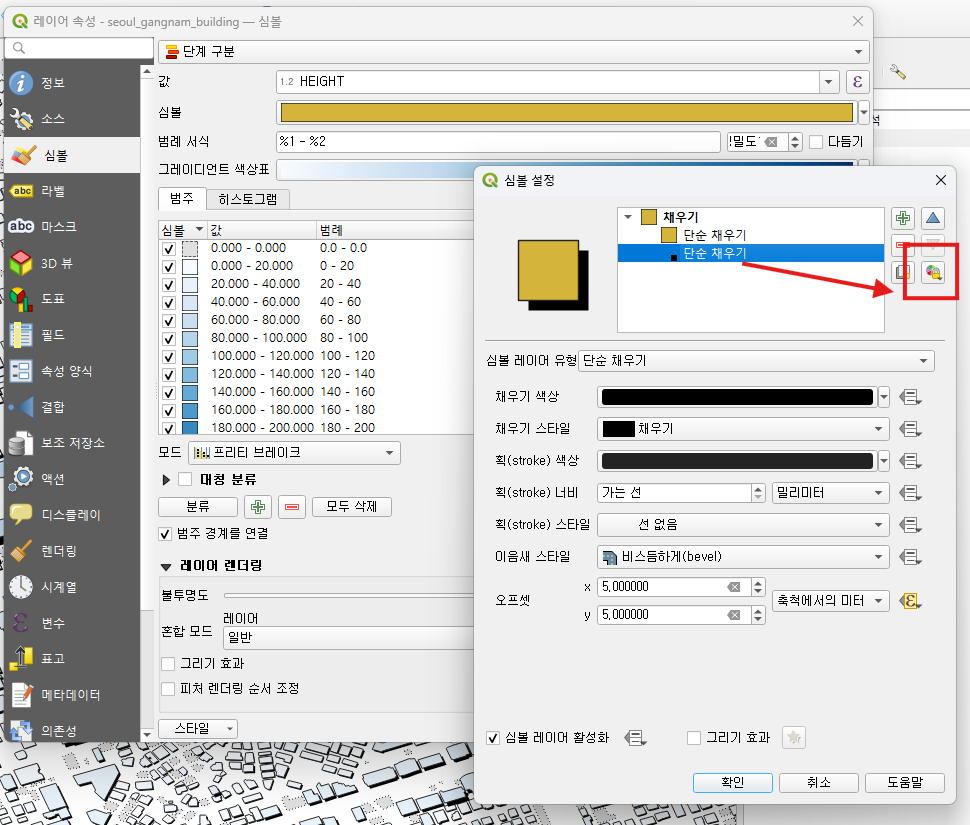Open the 소스 (Source) sidebar page

pos(72,119)
